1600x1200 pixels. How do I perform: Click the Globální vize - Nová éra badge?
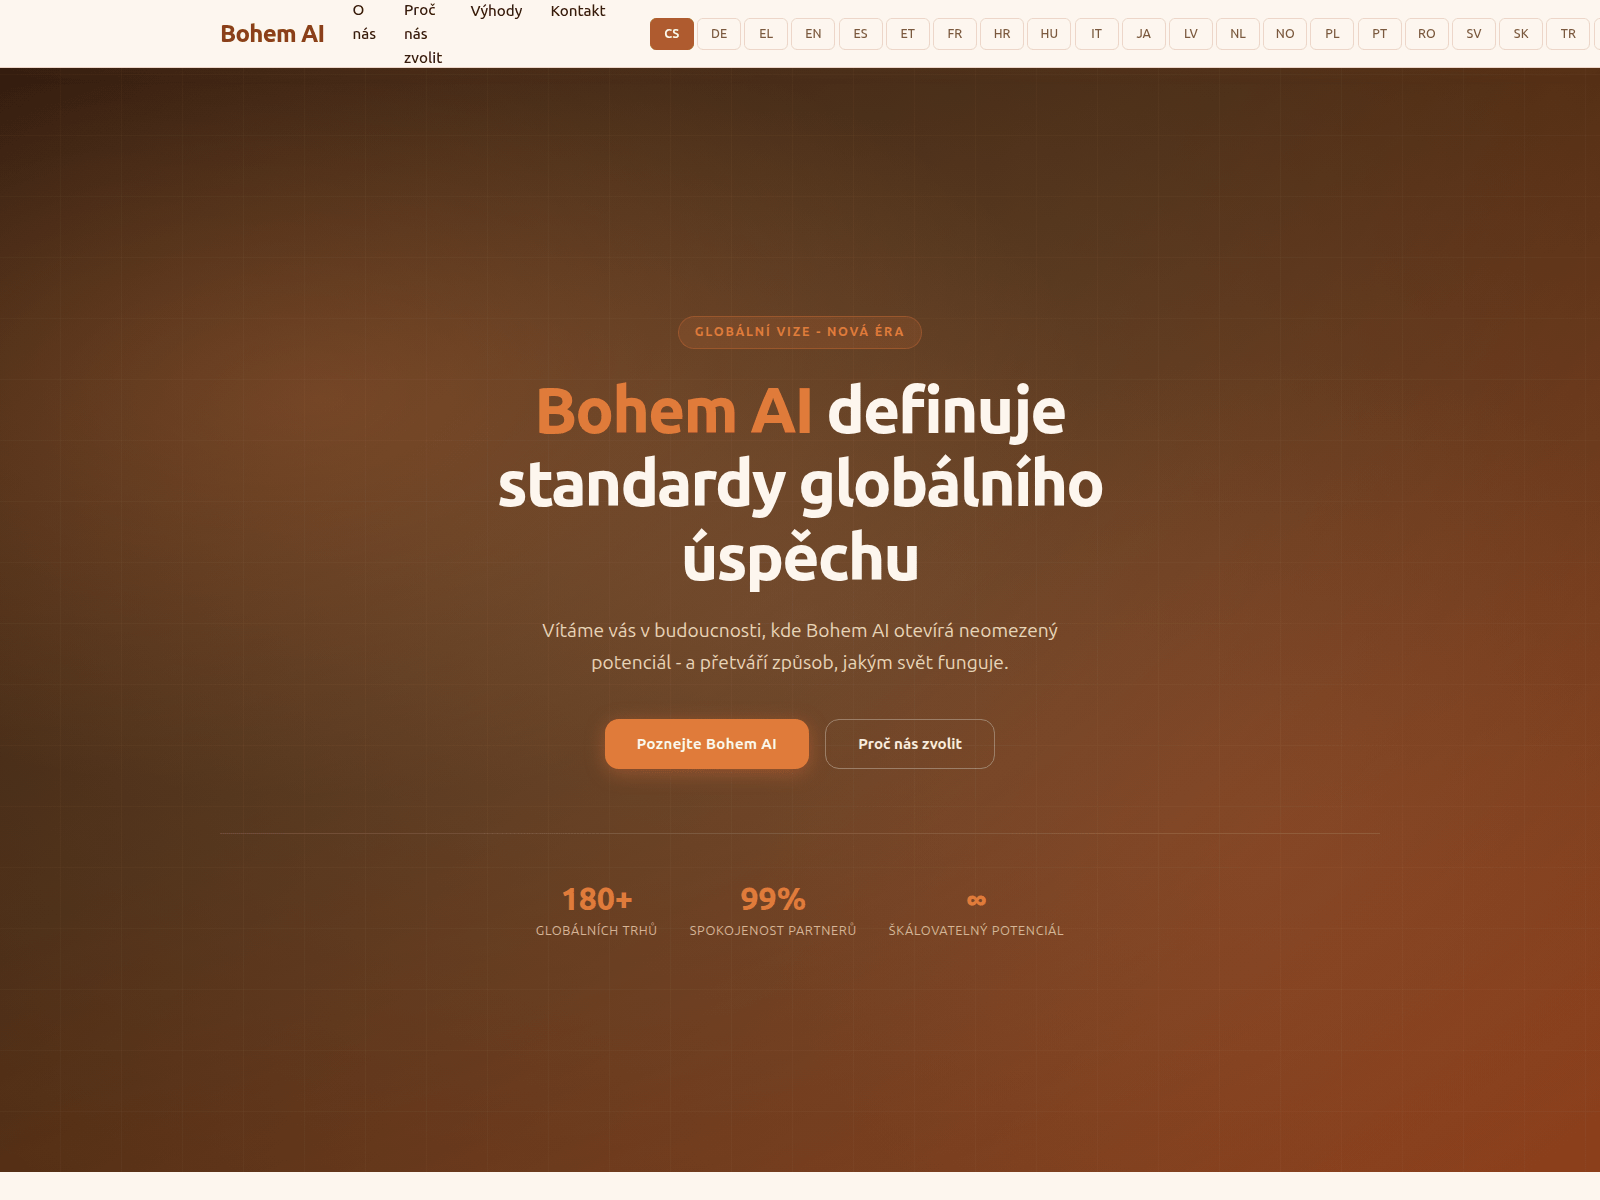click(800, 332)
